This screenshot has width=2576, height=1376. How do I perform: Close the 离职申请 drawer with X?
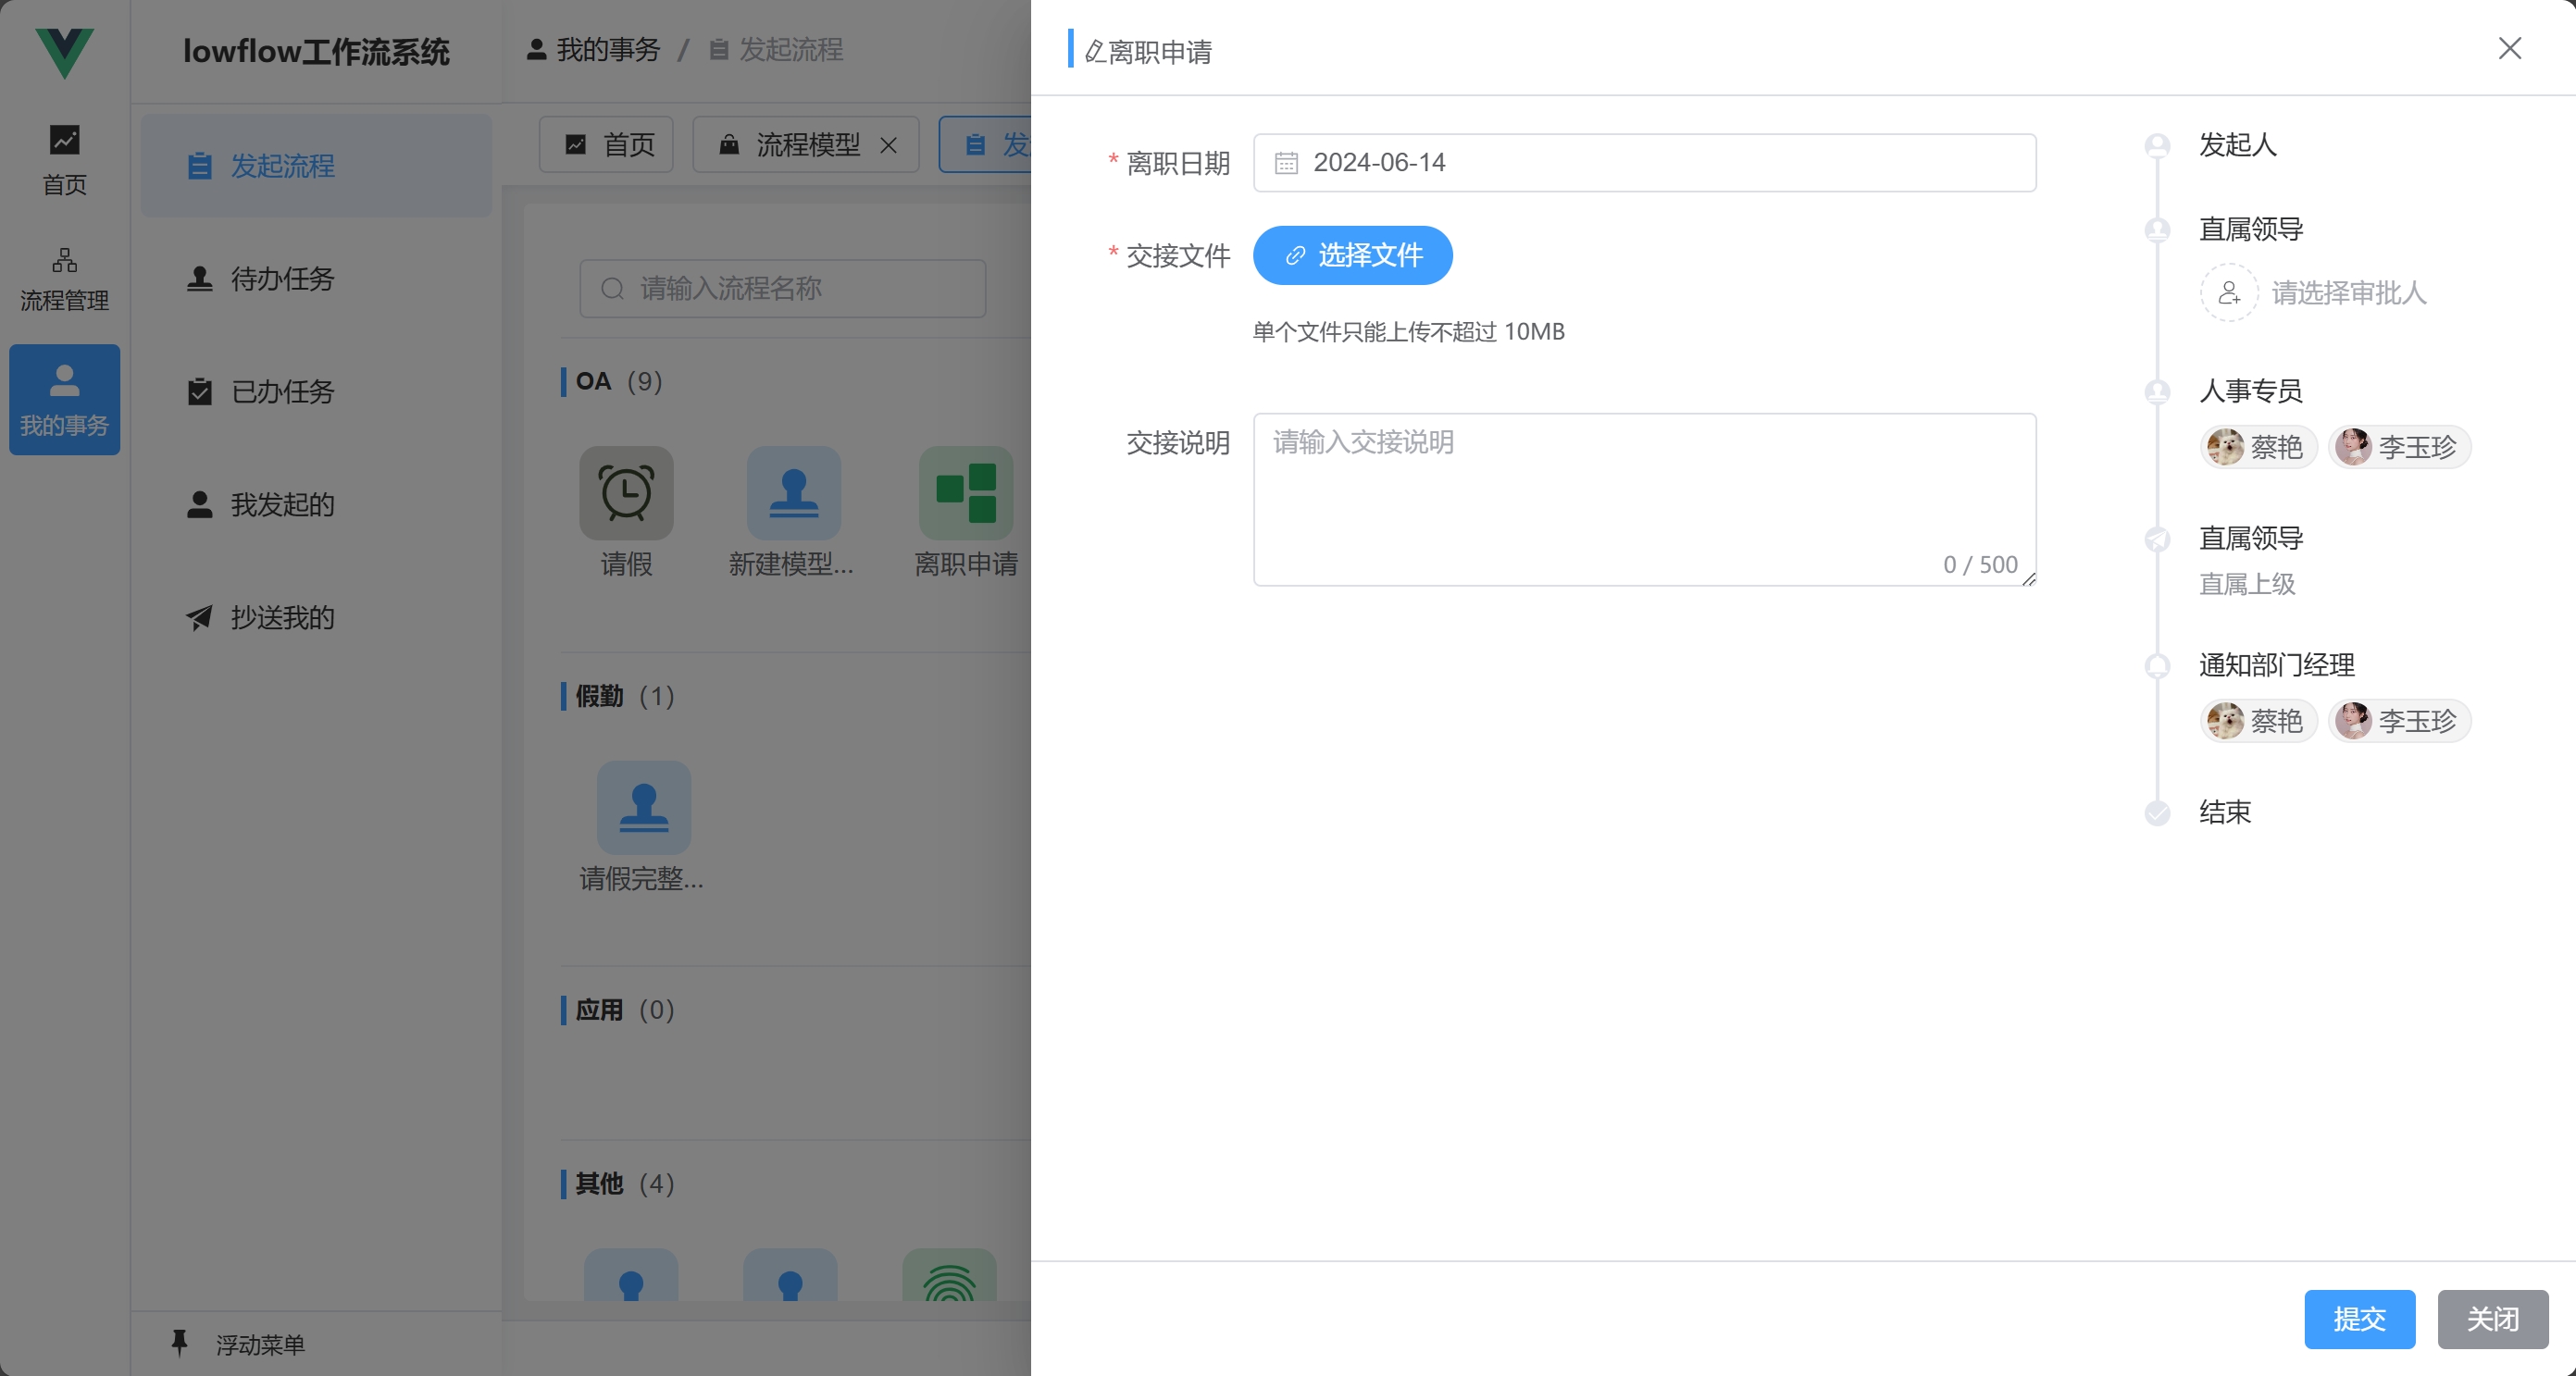pyautogui.click(x=2509, y=49)
